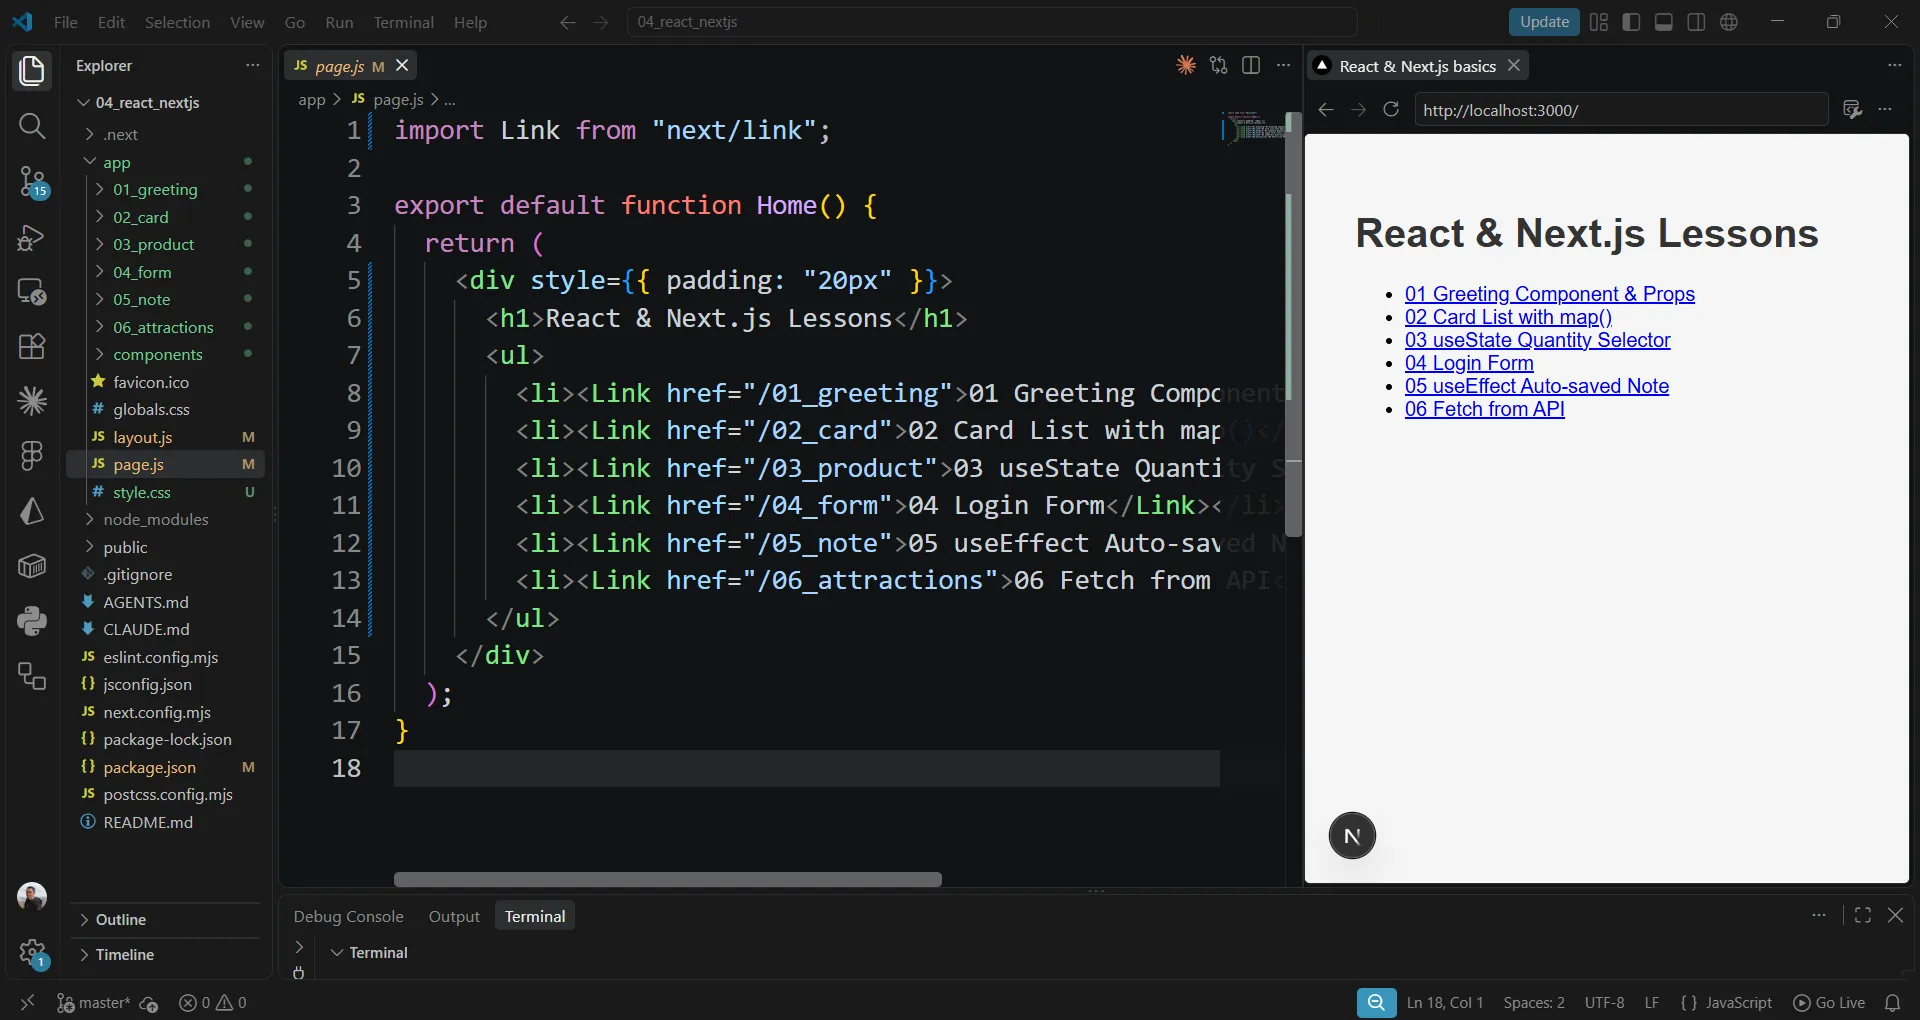Open the remote window indicator in status bar
1920x1020 pixels.
point(28,1003)
